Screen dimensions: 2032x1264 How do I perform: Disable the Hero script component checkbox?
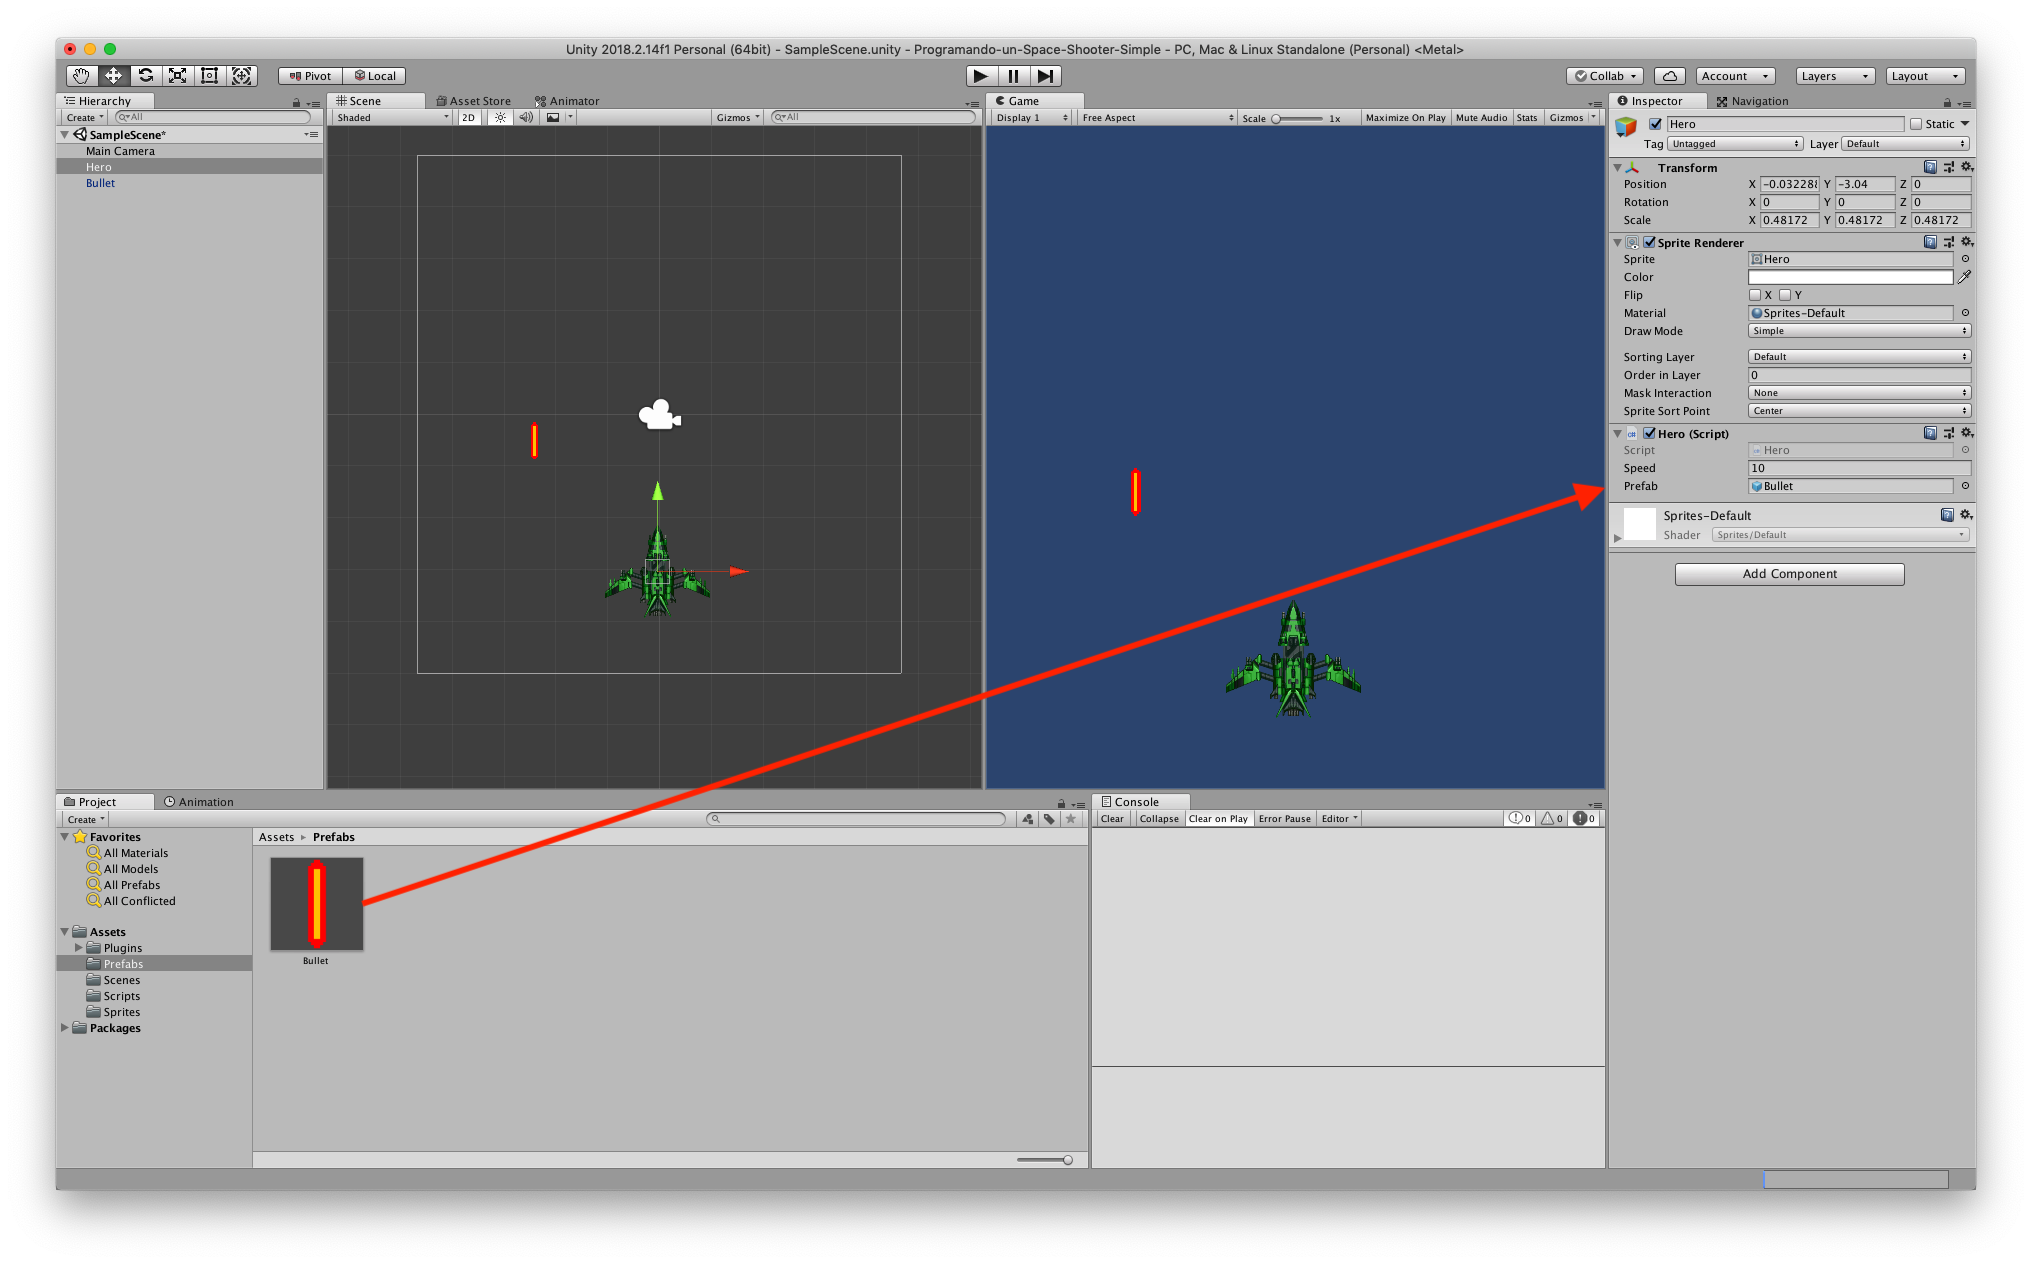[x=1649, y=433]
